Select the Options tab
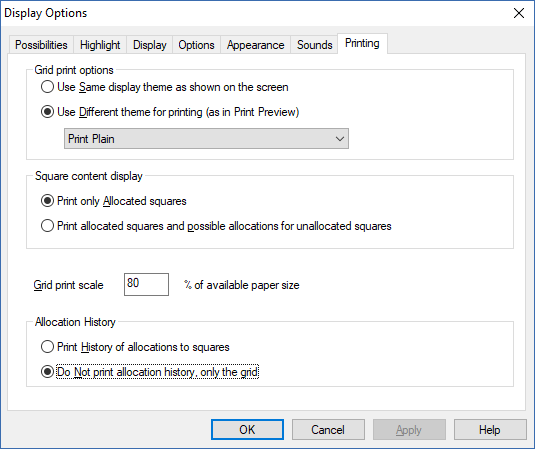 click(196, 45)
